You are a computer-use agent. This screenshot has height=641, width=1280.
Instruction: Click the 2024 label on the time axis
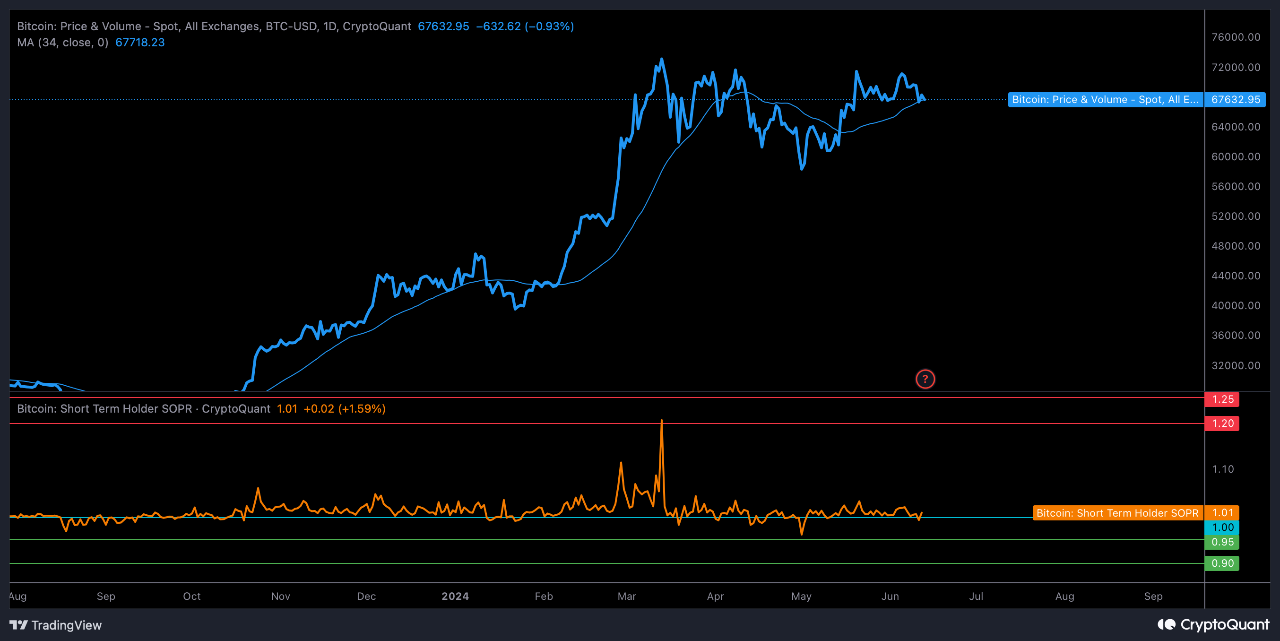click(455, 596)
